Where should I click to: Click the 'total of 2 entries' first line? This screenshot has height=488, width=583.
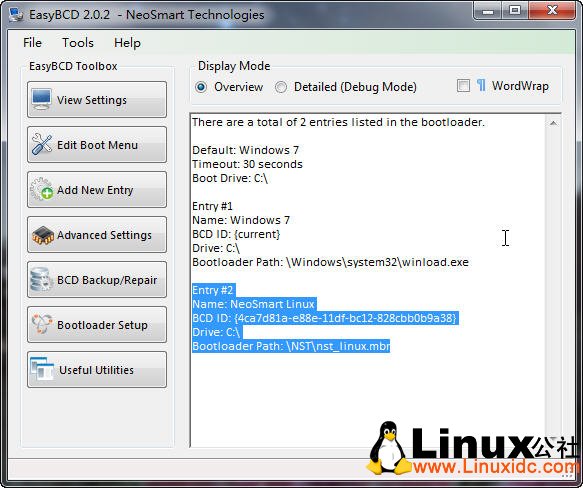338,122
